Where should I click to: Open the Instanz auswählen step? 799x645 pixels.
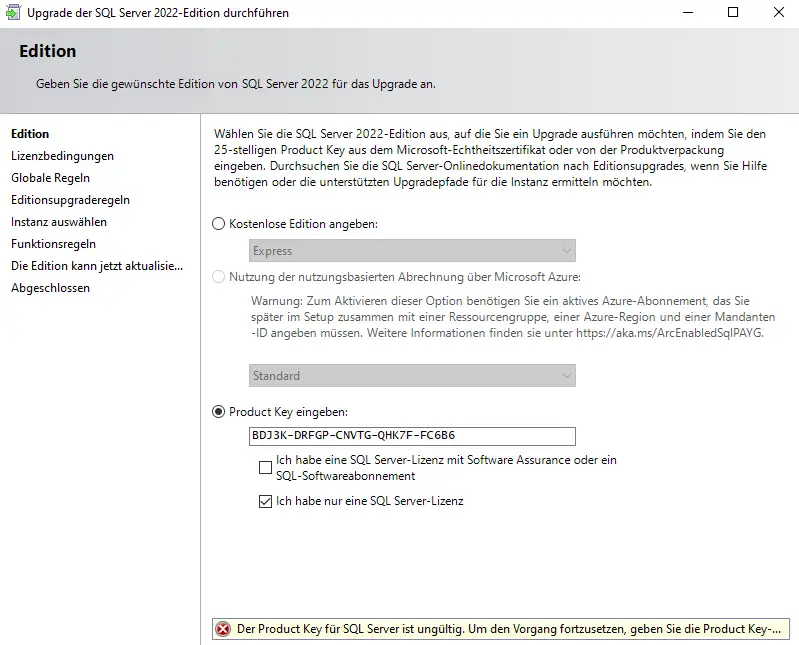pos(59,222)
